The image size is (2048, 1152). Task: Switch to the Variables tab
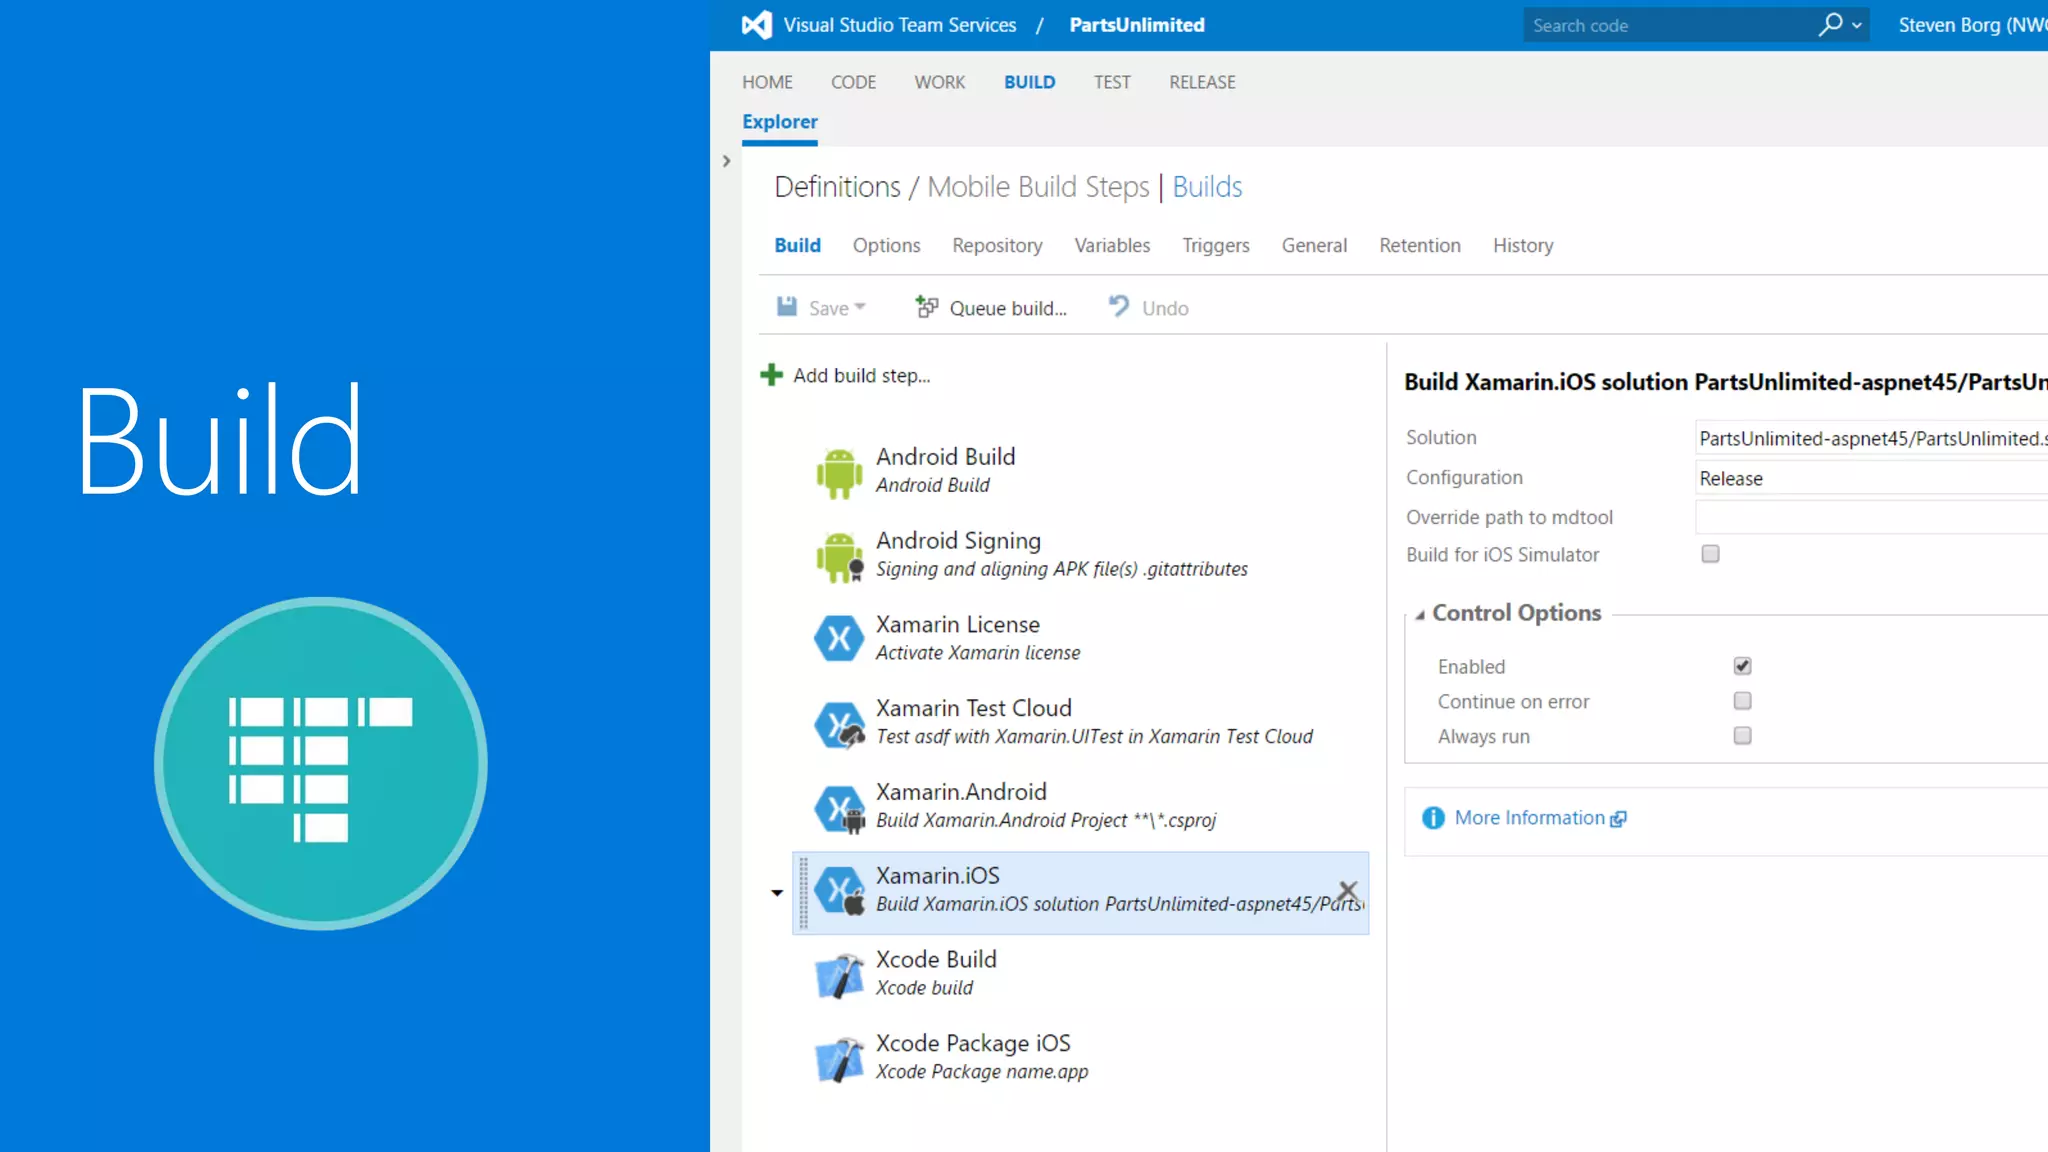(x=1111, y=245)
